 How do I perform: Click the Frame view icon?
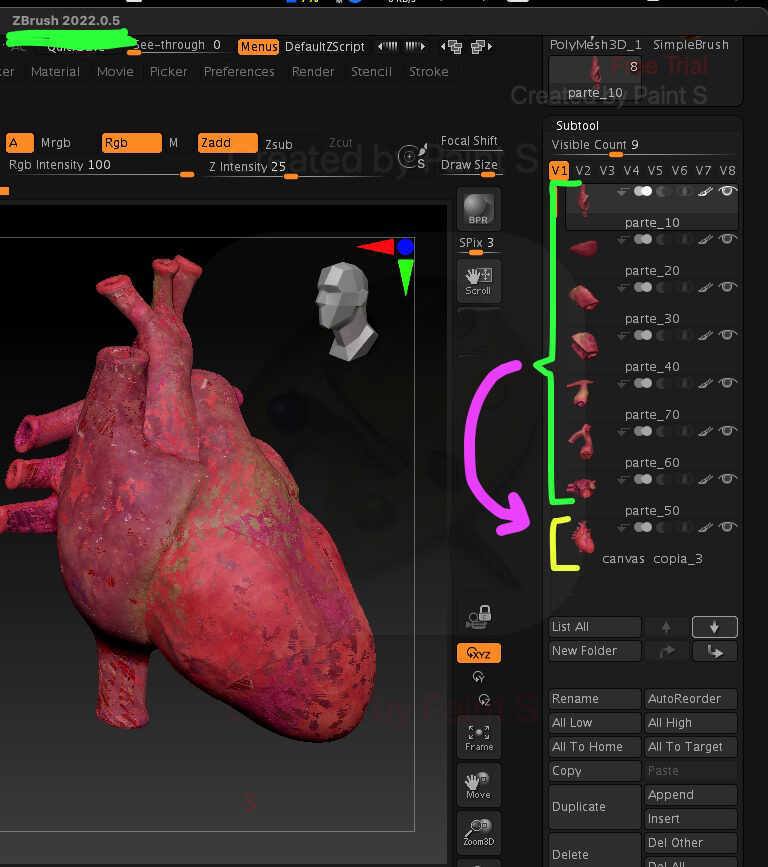pos(478,737)
